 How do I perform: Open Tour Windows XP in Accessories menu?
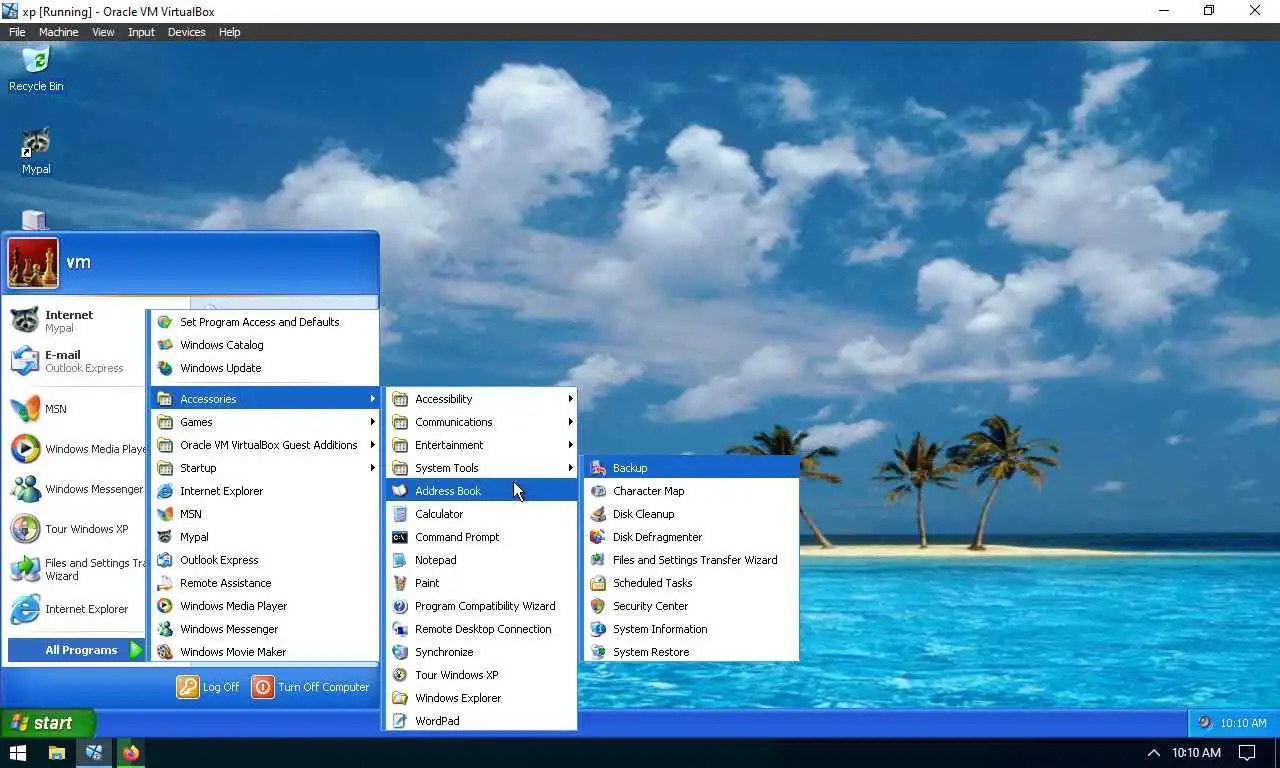[x=481, y=675]
